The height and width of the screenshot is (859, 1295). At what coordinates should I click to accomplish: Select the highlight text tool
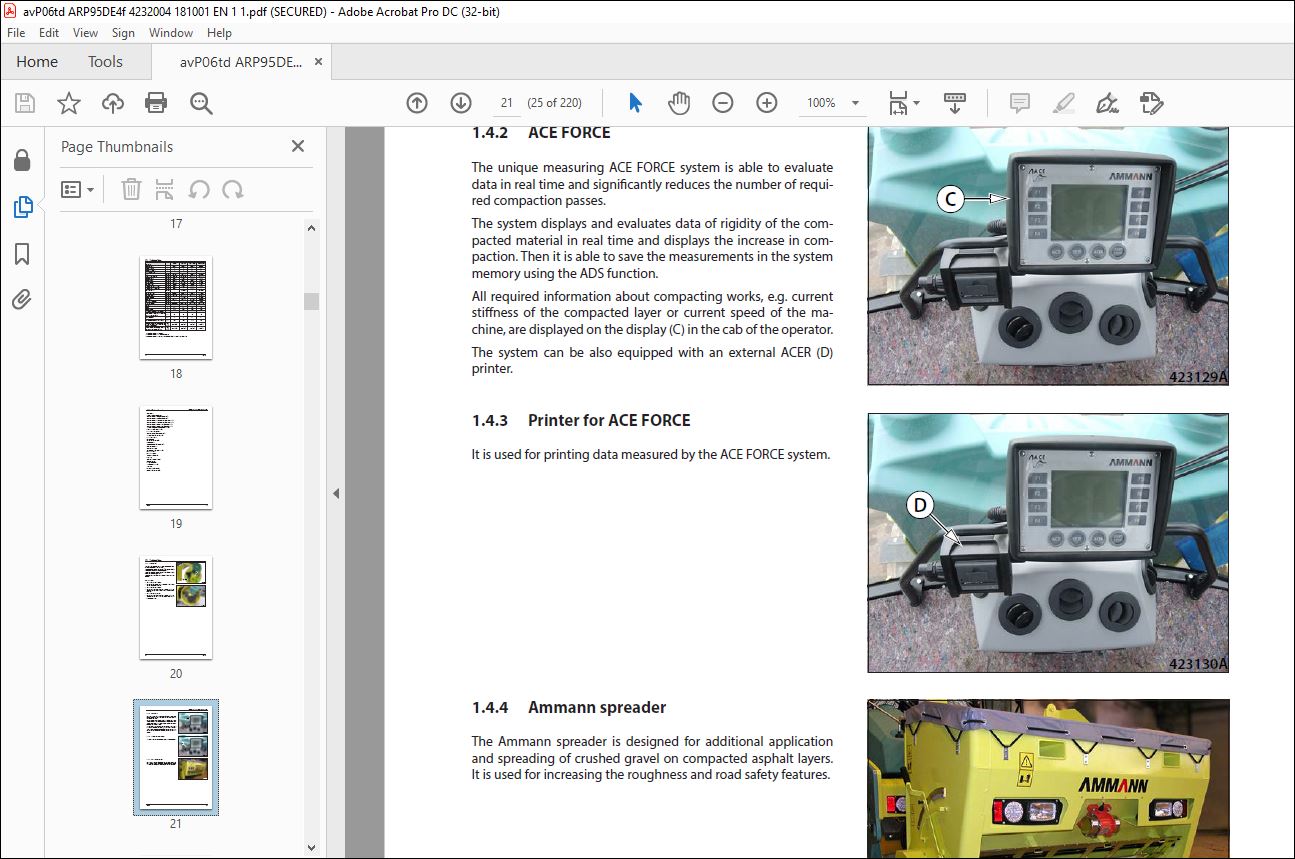(x=1063, y=103)
